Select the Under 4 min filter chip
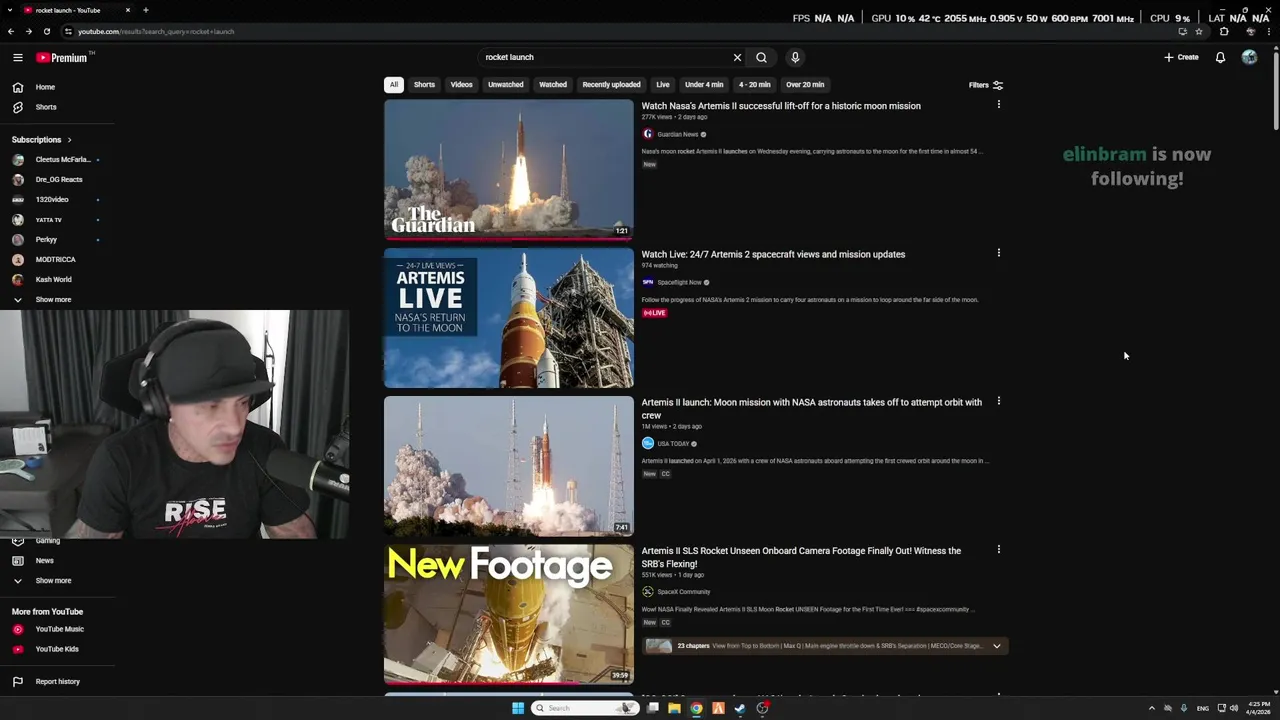 pos(704,85)
